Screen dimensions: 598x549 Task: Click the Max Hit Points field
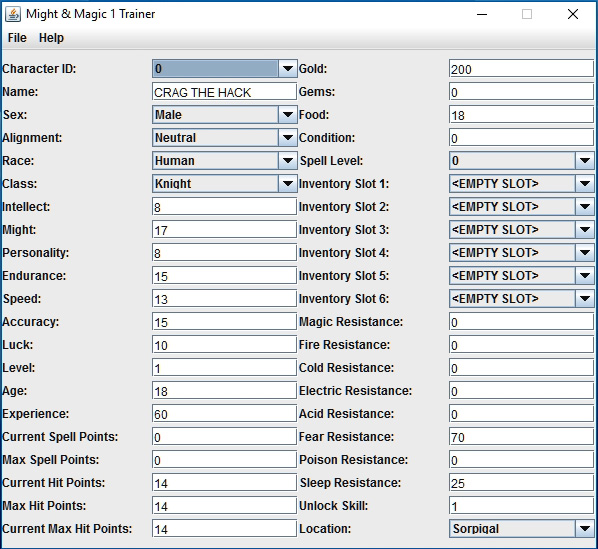pyautogui.click(x=224, y=506)
